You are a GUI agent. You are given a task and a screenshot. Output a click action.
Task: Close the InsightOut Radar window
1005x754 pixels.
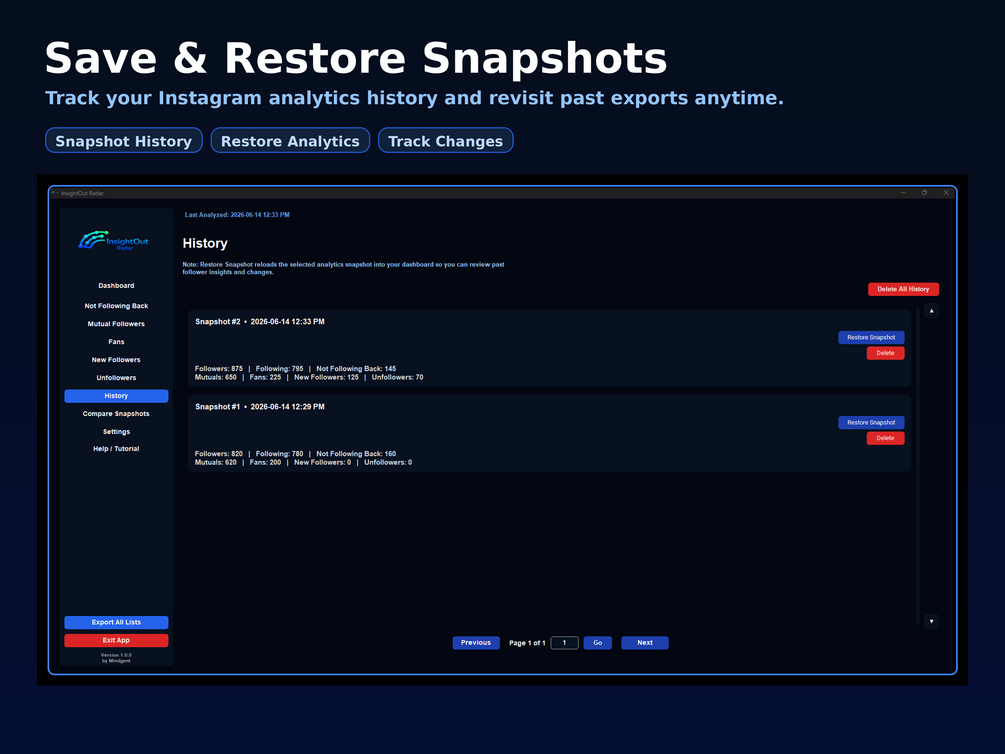pyautogui.click(x=946, y=193)
